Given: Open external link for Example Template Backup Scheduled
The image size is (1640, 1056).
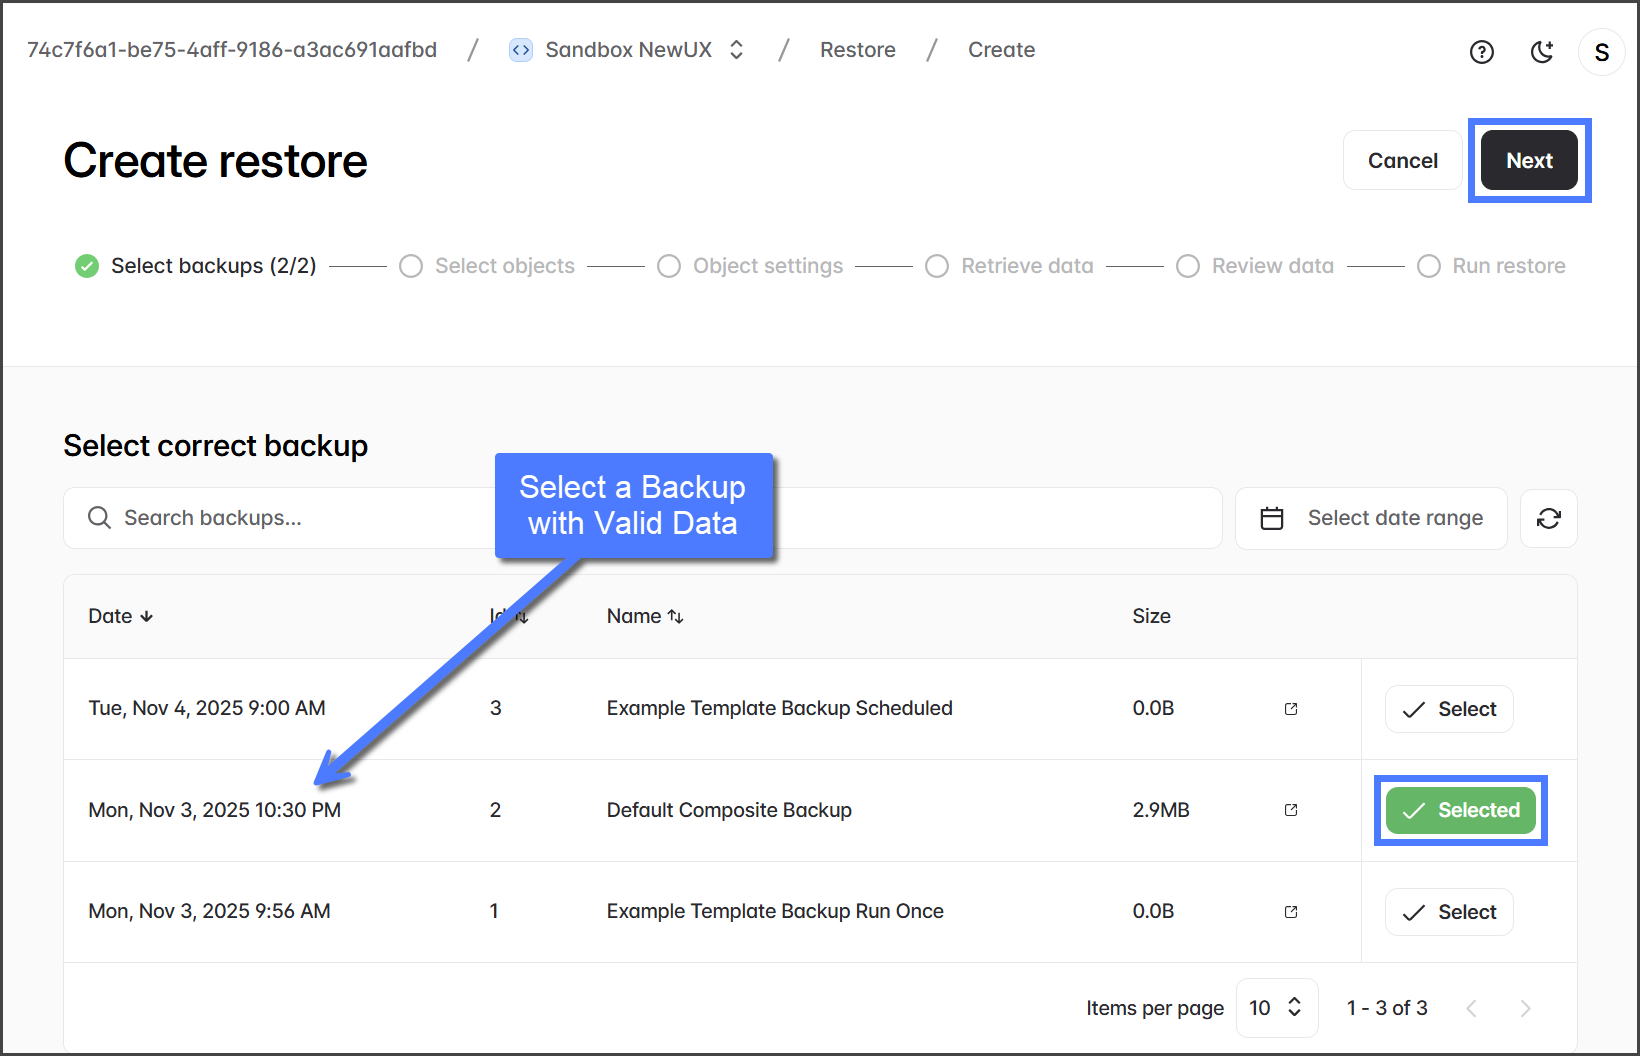Looking at the screenshot, I should click(x=1291, y=709).
